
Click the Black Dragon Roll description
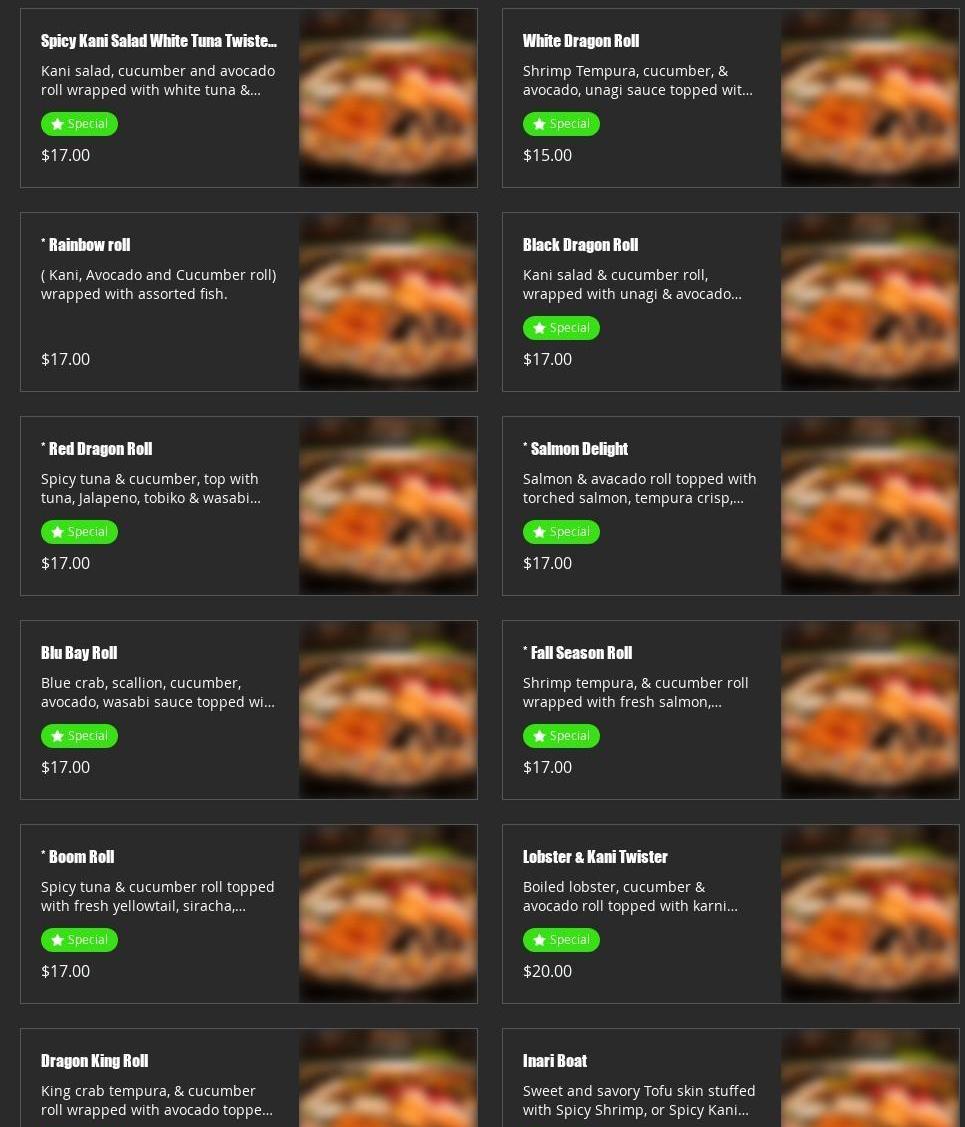click(632, 284)
